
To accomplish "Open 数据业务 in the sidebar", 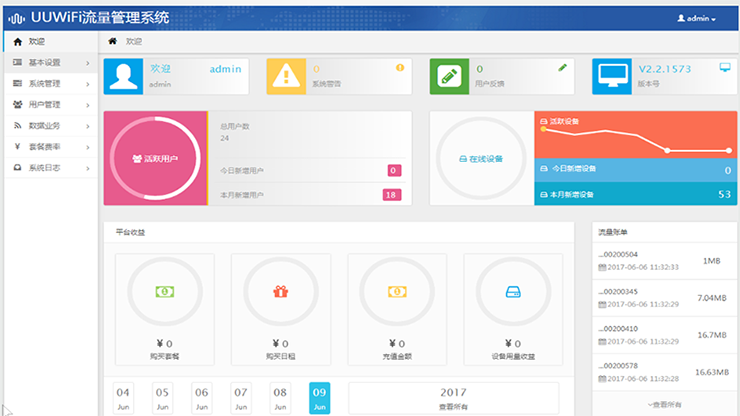I will point(49,125).
